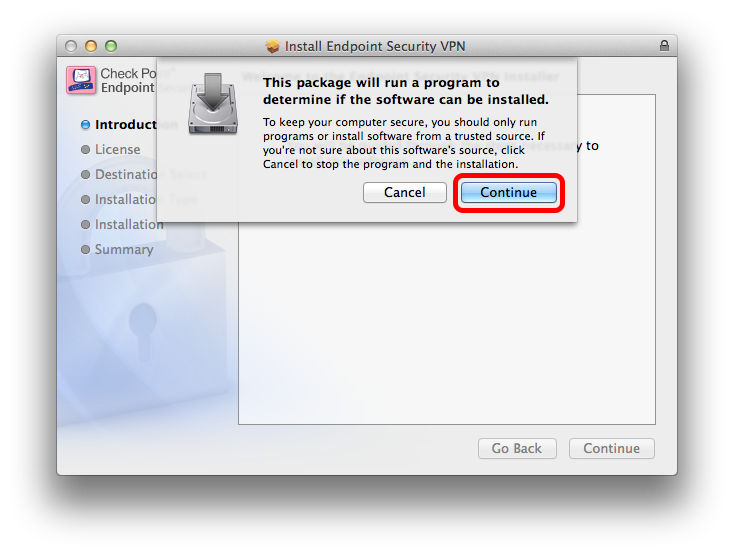Click the dimmed Continue button at window bottom
734x554 pixels.
click(612, 449)
